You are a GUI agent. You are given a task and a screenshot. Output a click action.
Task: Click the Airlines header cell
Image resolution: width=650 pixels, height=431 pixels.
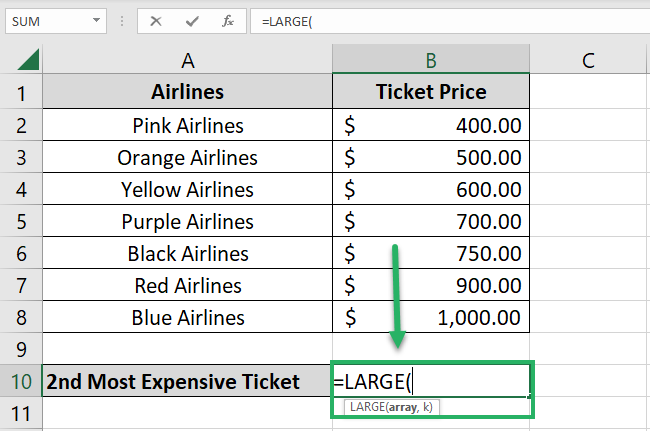click(187, 93)
